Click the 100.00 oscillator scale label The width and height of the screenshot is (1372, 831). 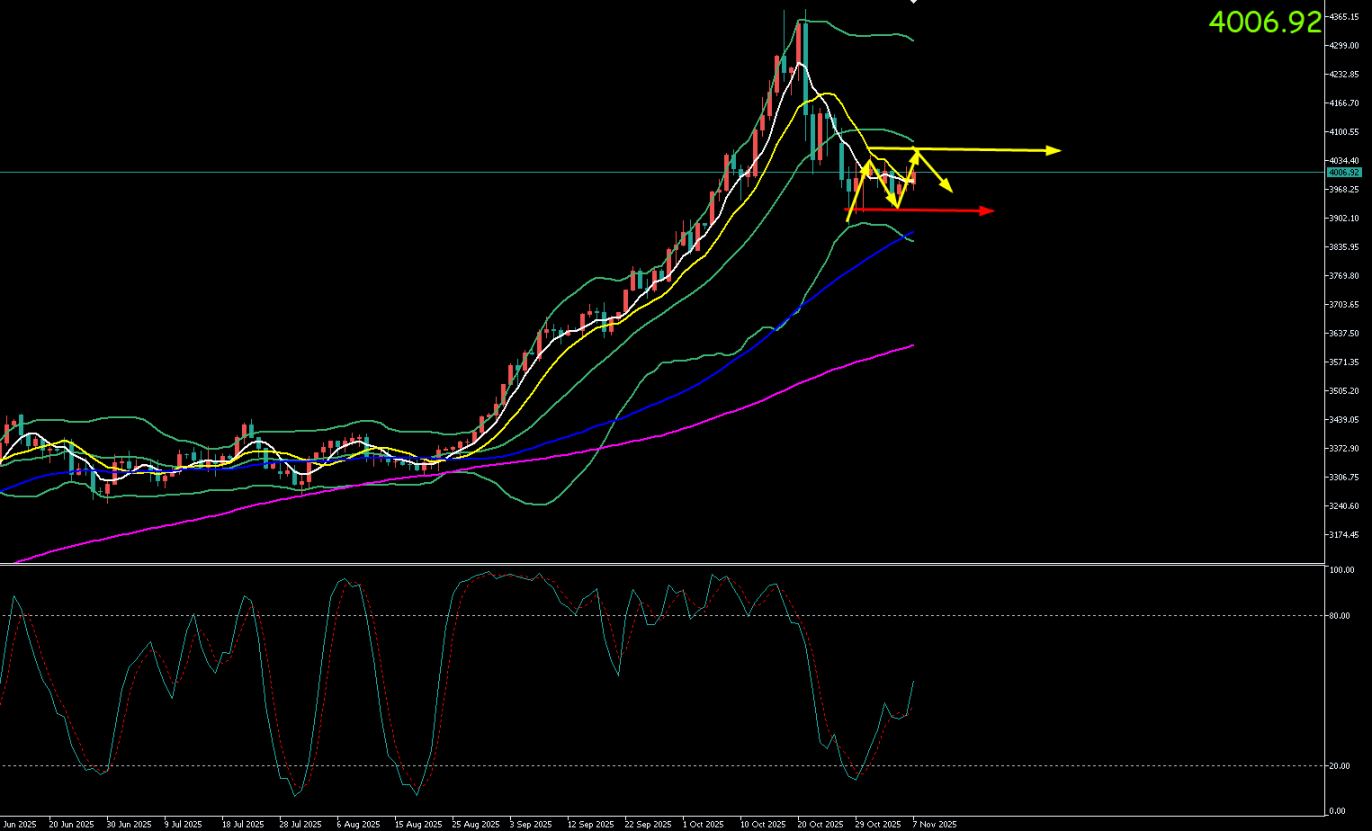pyautogui.click(x=1341, y=570)
